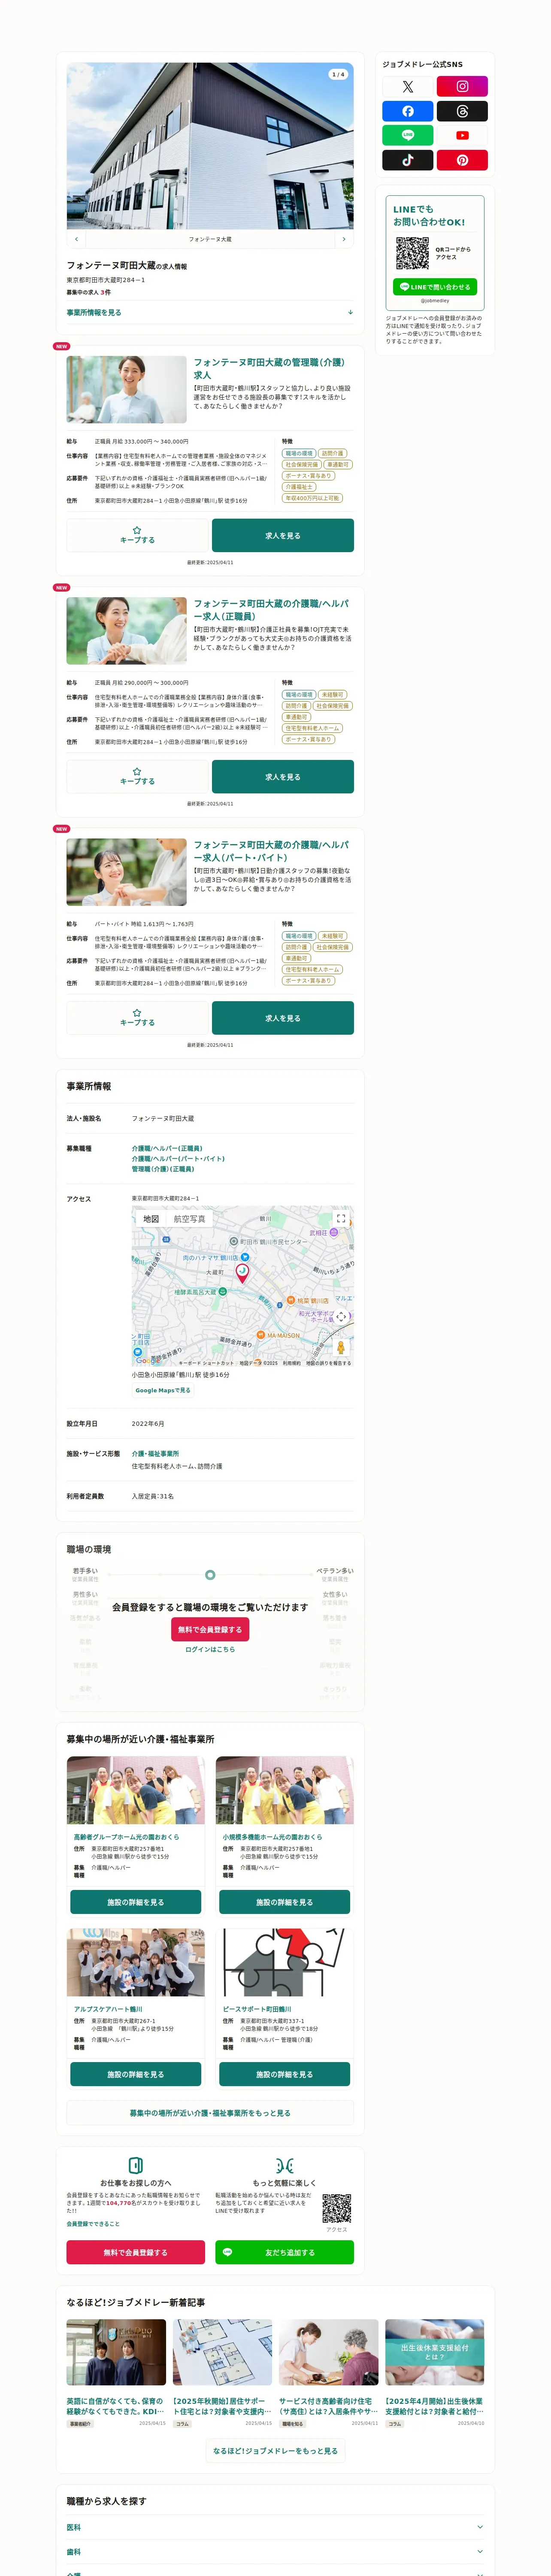This screenshot has height=2576, width=551.
Task: Click 住宅型有料老人ホーム tag on 正職員 job
Action: tap(313, 728)
